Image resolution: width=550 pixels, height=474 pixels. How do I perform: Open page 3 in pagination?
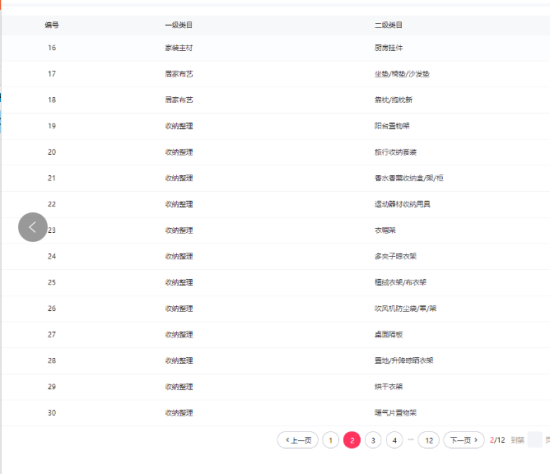coord(373,440)
